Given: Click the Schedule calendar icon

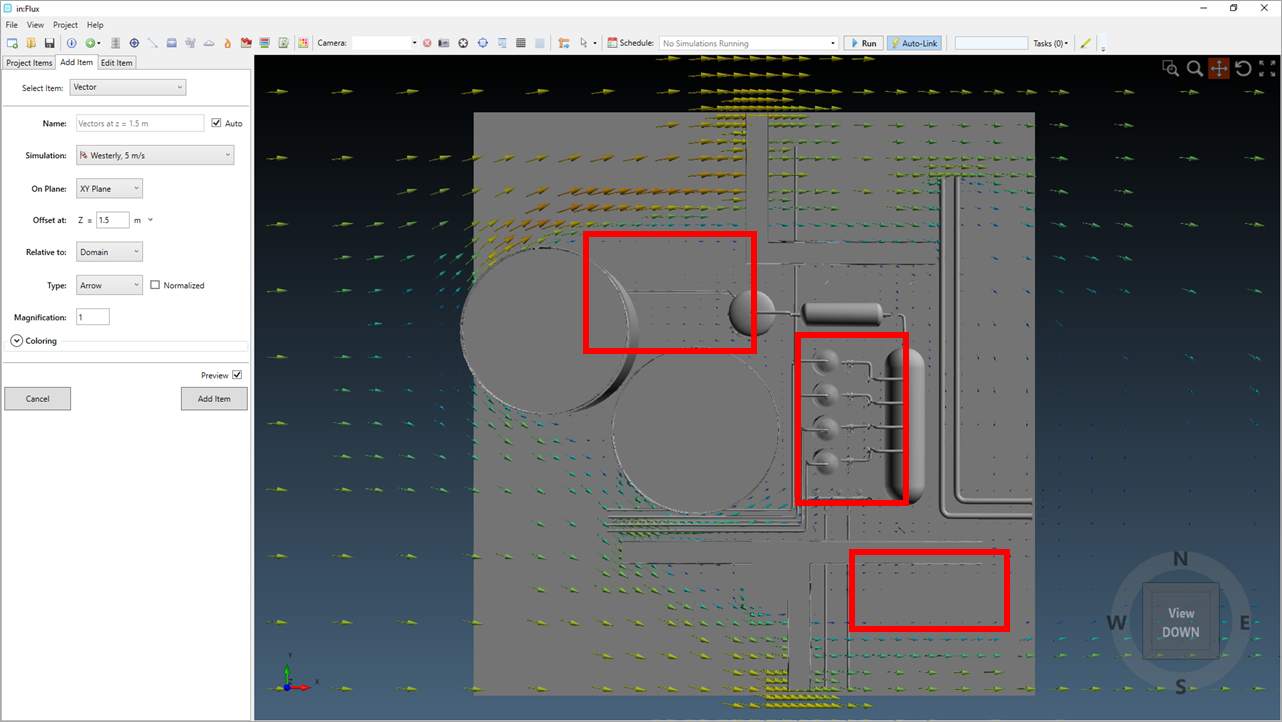Looking at the screenshot, I should pyautogui.click(x=612, y=43).
